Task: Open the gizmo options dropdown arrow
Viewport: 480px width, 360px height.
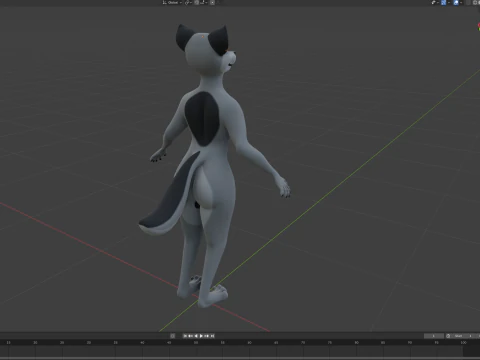Action: coord(449,3)
